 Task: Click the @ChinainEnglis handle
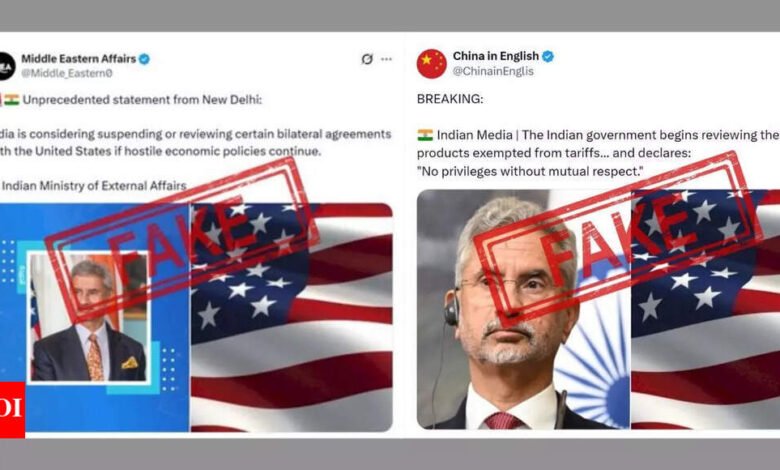click(x=493, y=71)
